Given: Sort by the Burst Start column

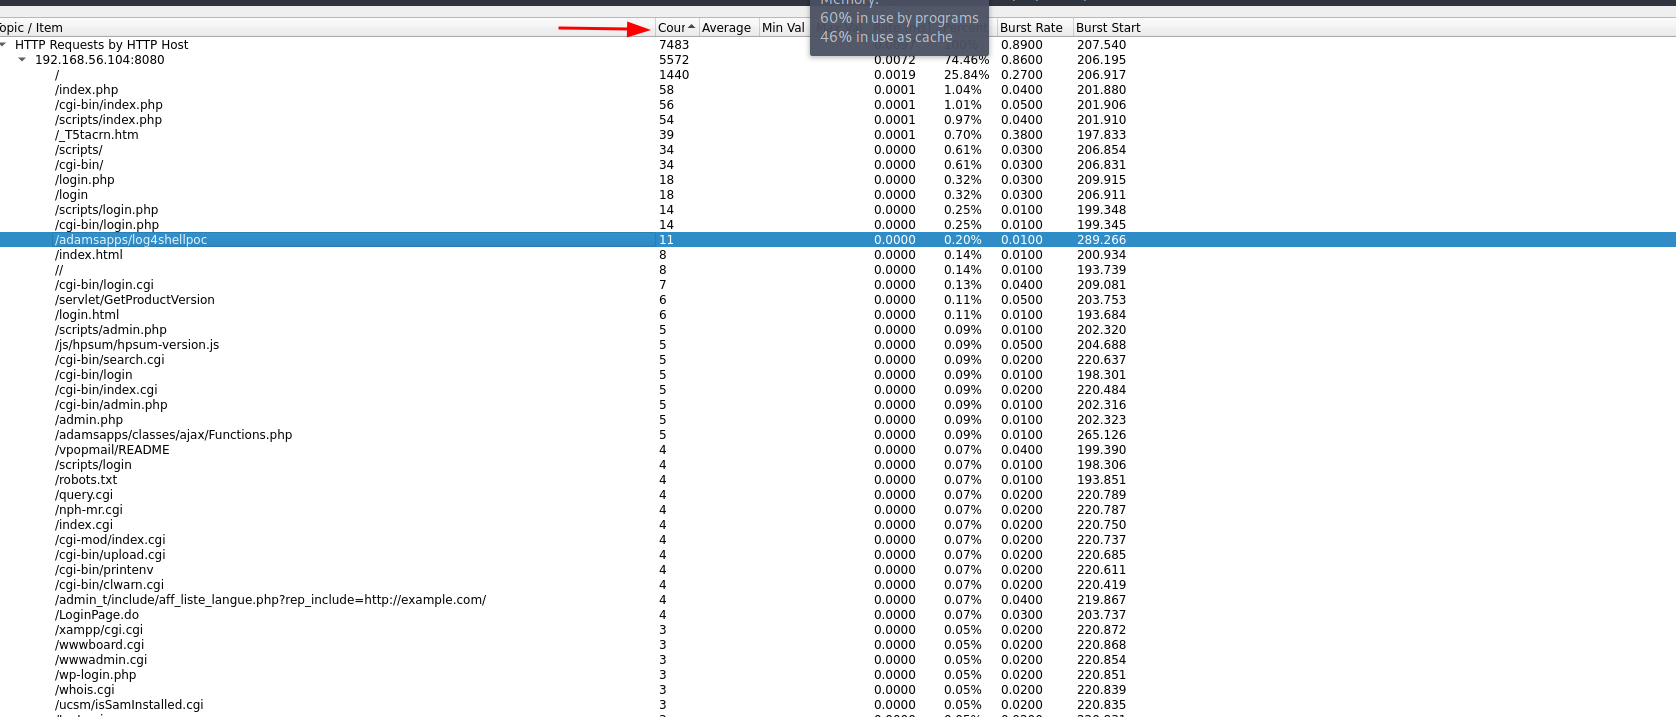Looking at the screenshot, I should [1108, 28].
